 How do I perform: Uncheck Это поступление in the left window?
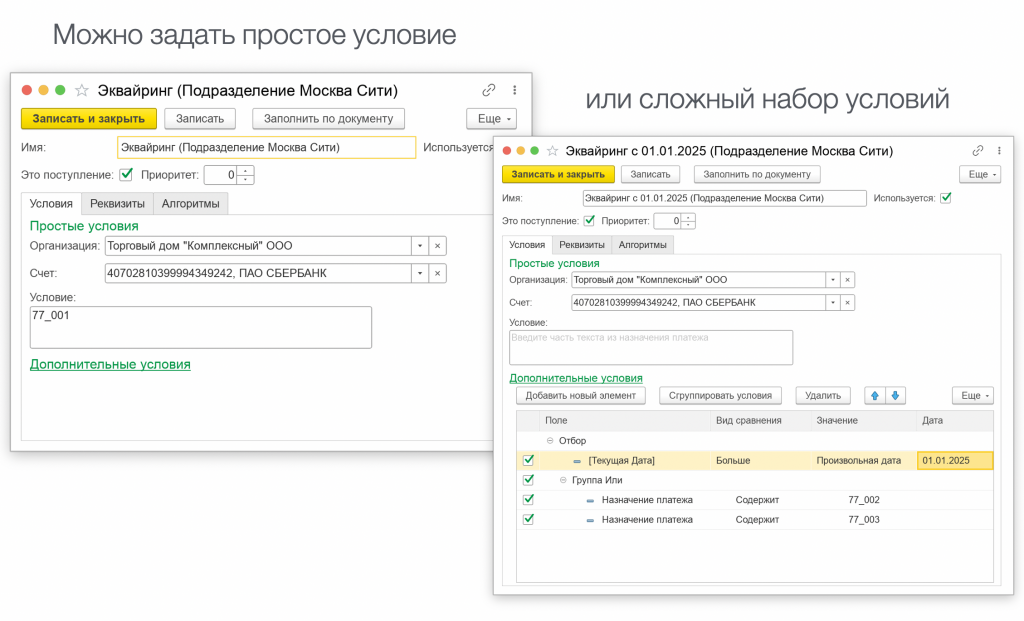126,175
